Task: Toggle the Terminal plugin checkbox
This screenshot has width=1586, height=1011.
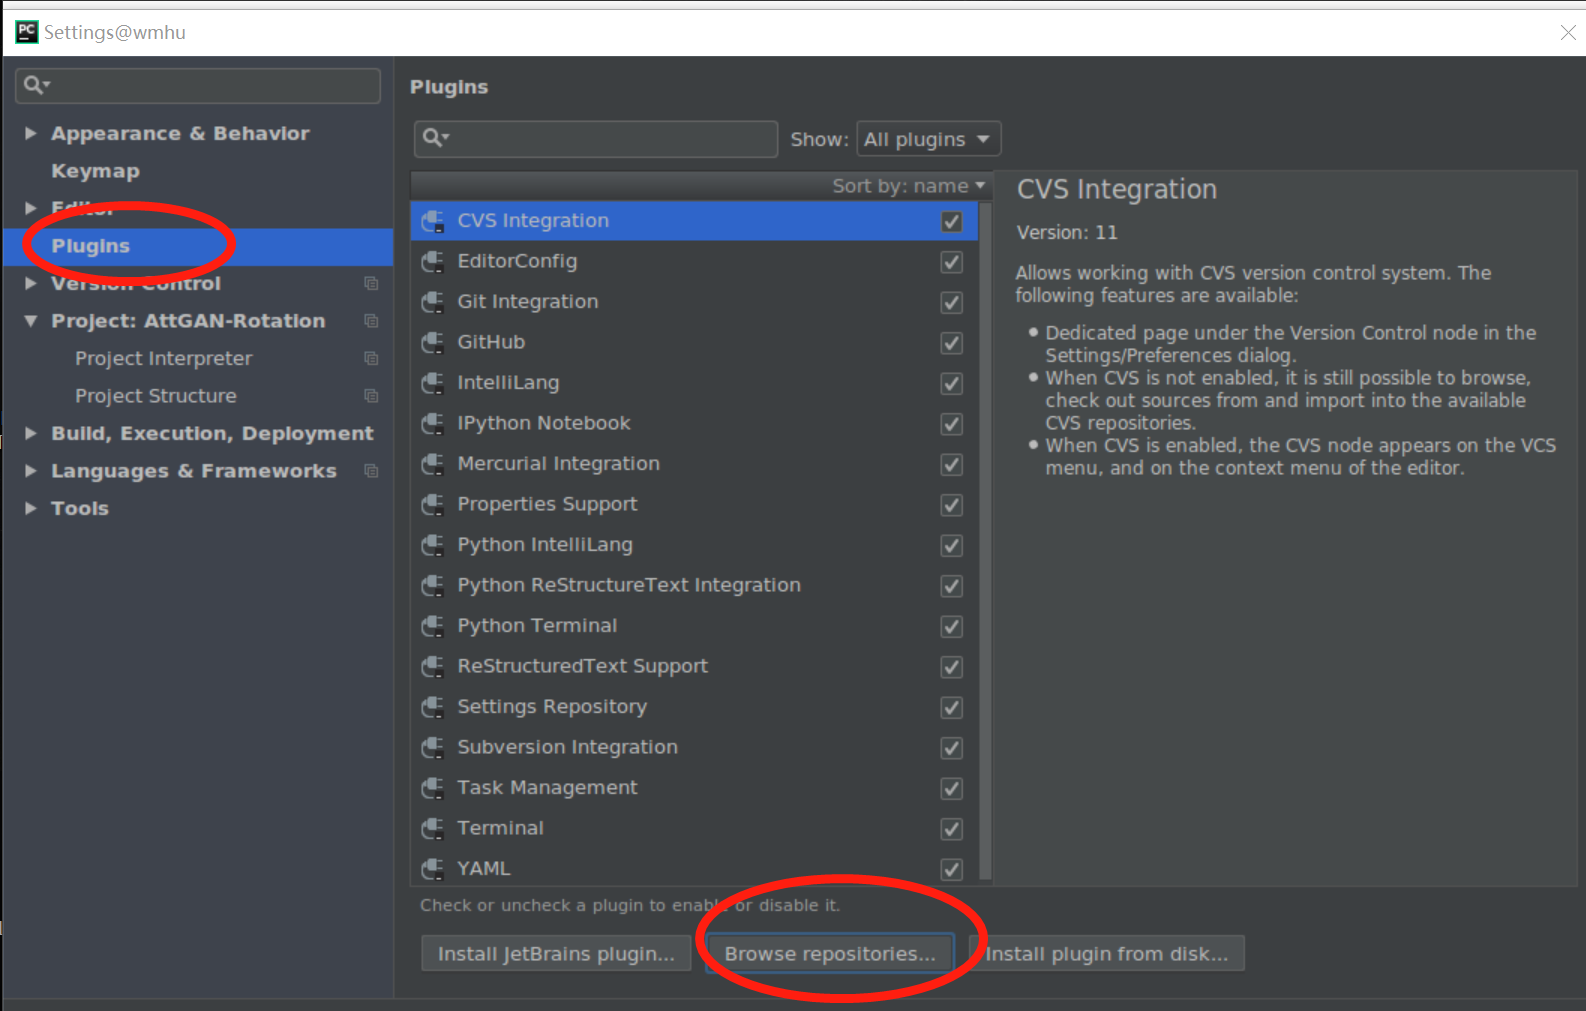Action: (952, 829)
